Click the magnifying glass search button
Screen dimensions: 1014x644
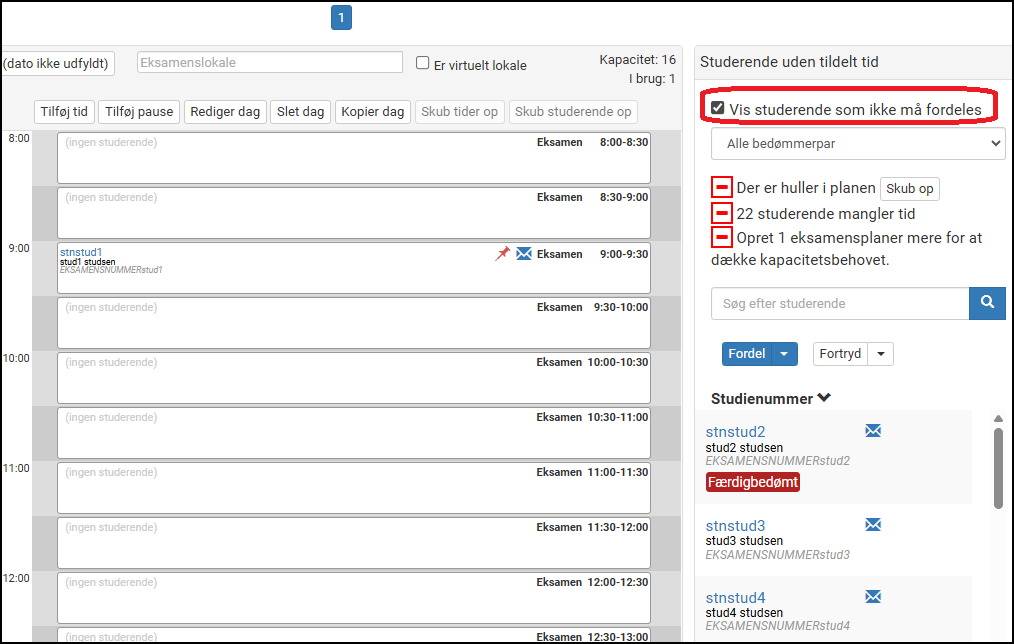click(x=987, y=303)
